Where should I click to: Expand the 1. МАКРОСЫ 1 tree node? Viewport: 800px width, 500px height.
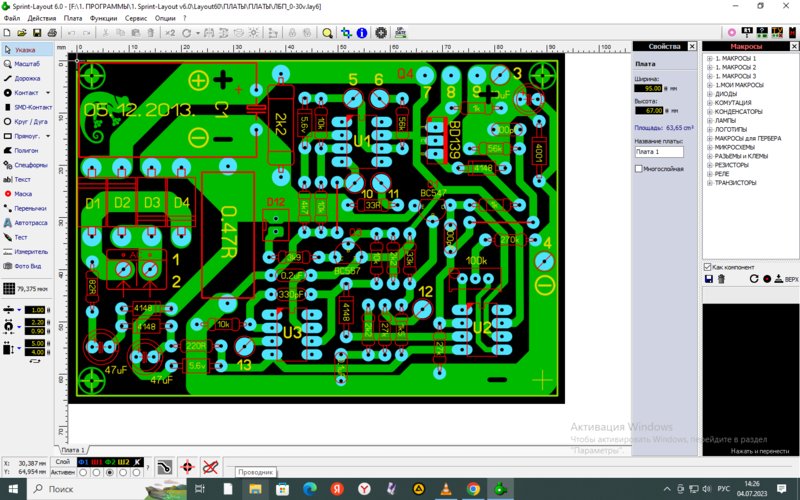click(x=710, y=59)
